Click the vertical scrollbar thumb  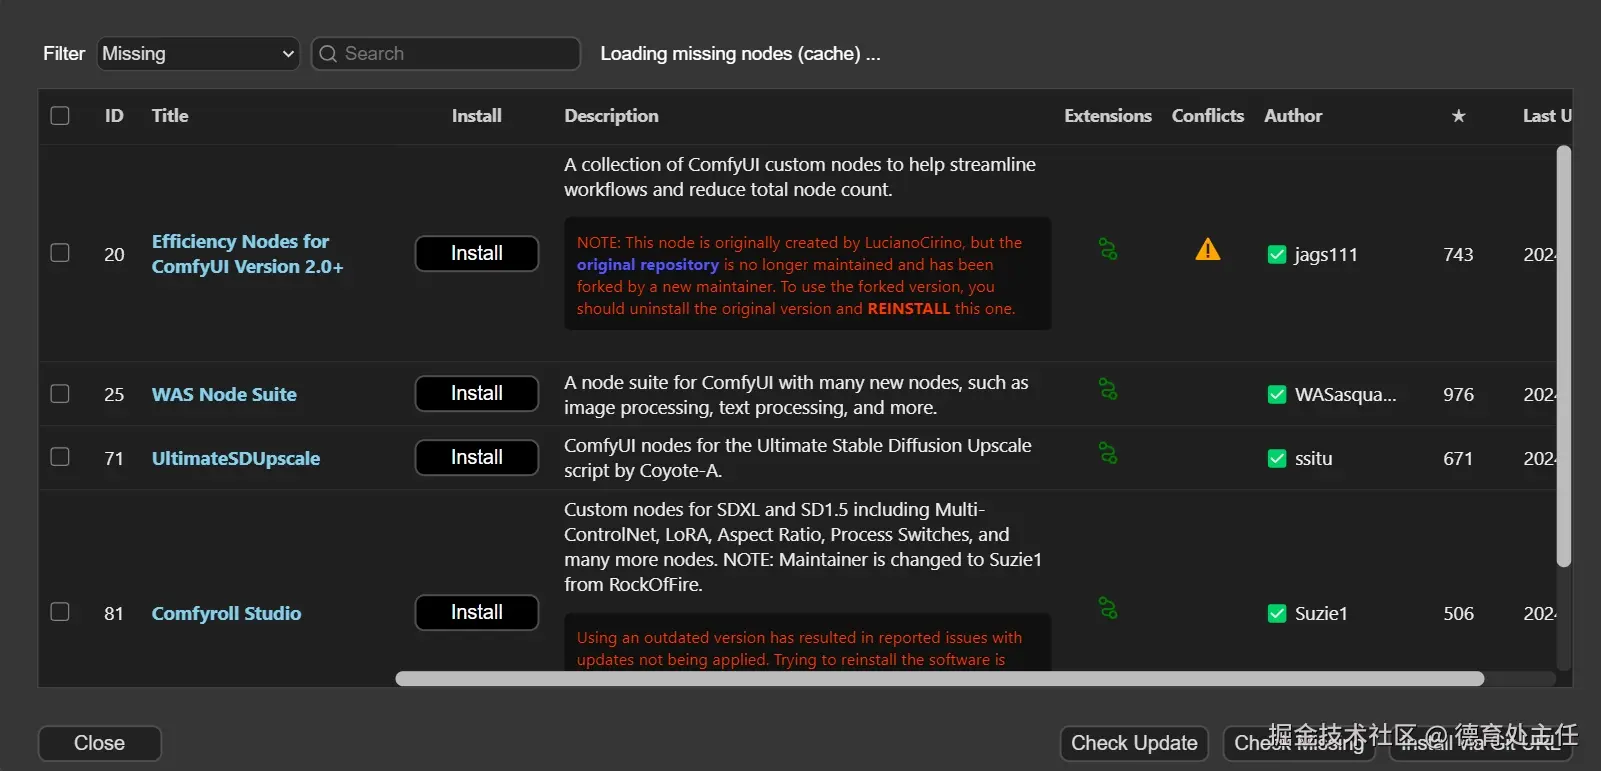click(x=1564, y=357)
